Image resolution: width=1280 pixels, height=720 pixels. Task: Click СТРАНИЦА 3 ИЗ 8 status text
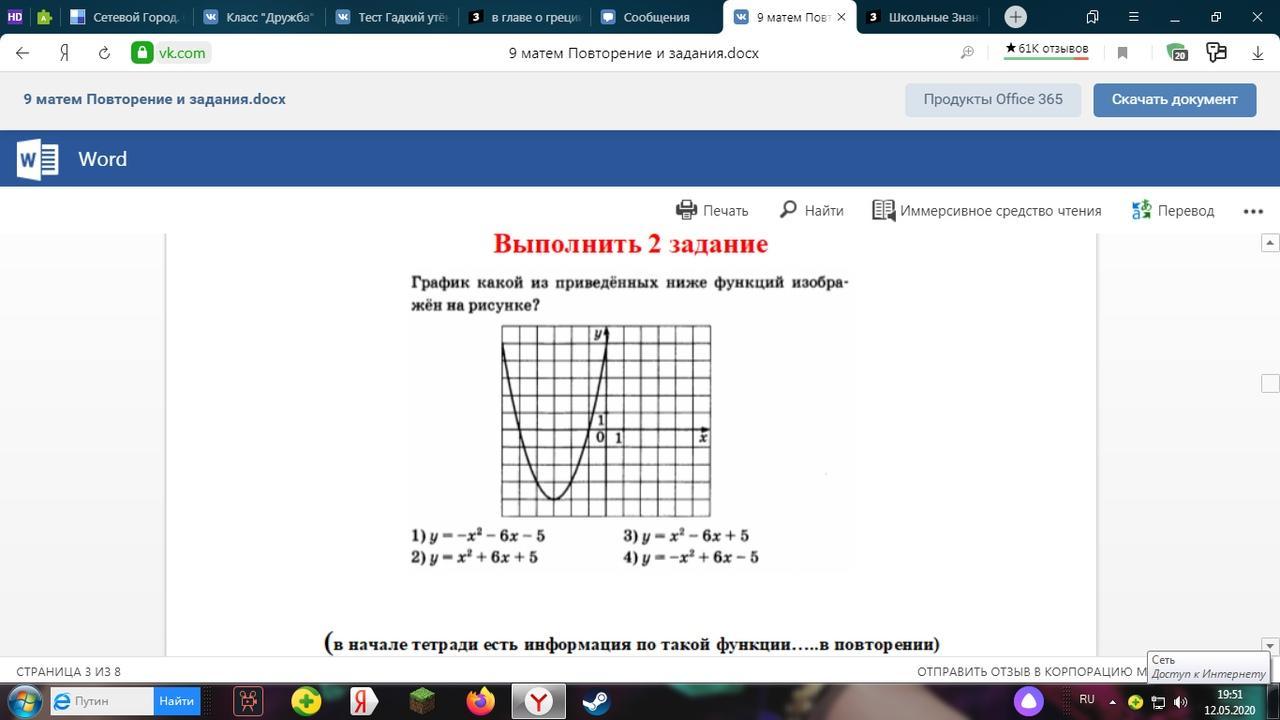coord(68,671)
